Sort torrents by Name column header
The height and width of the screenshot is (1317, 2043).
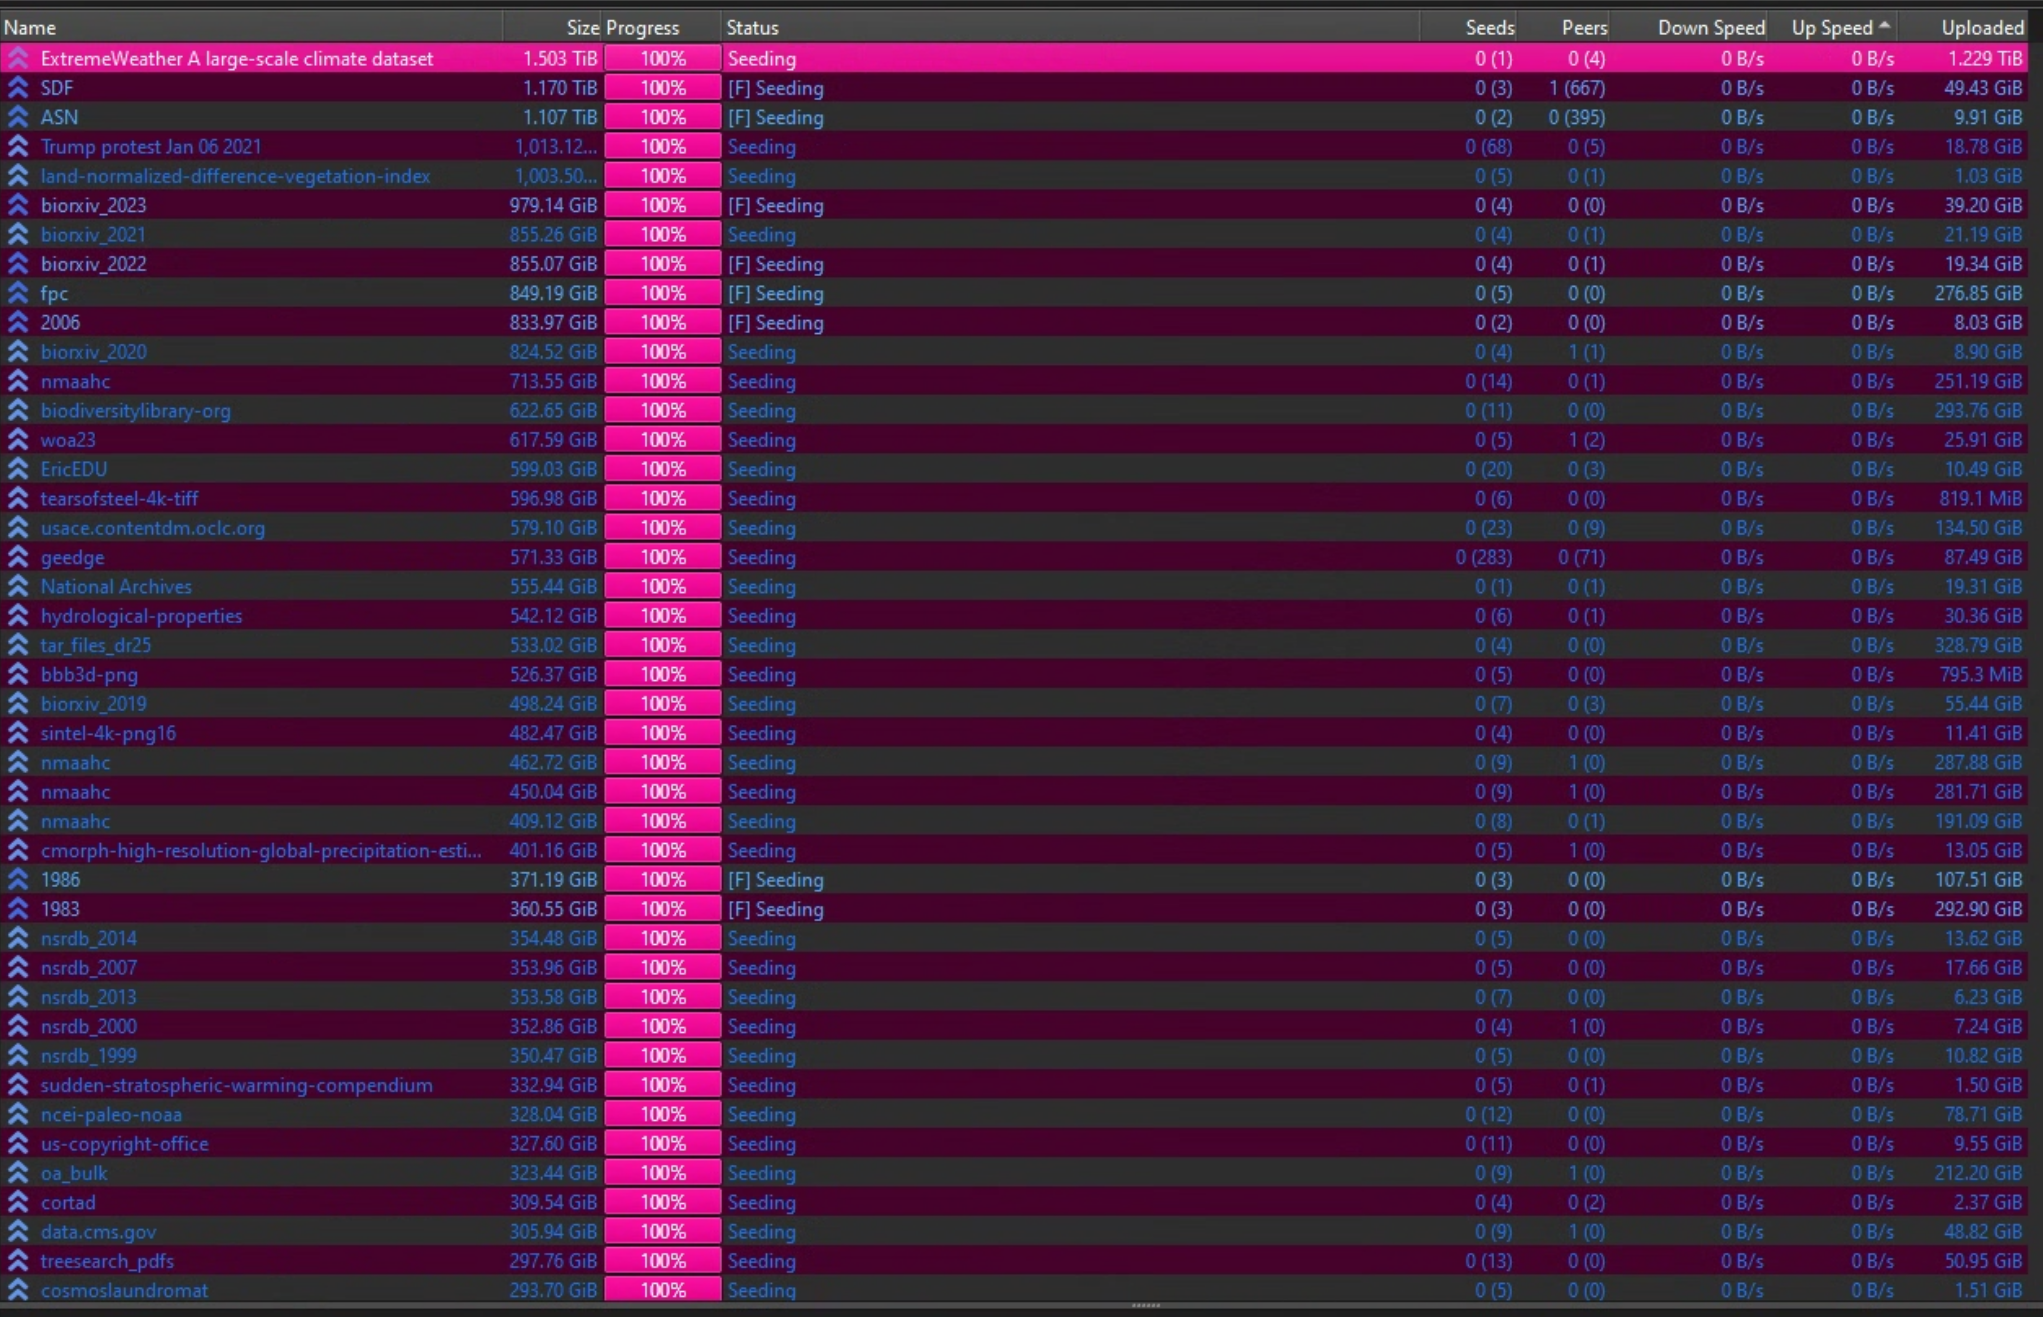[30, 28]
